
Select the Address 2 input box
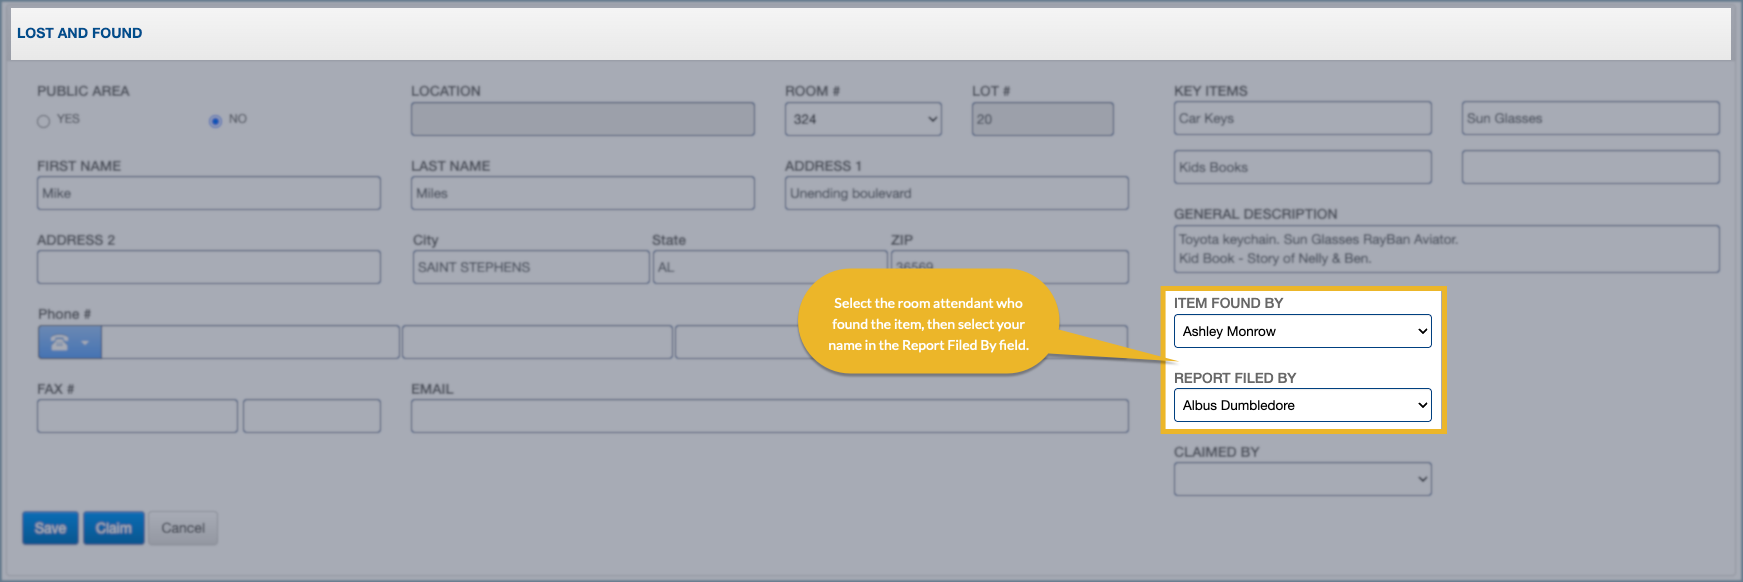(208, 267)
